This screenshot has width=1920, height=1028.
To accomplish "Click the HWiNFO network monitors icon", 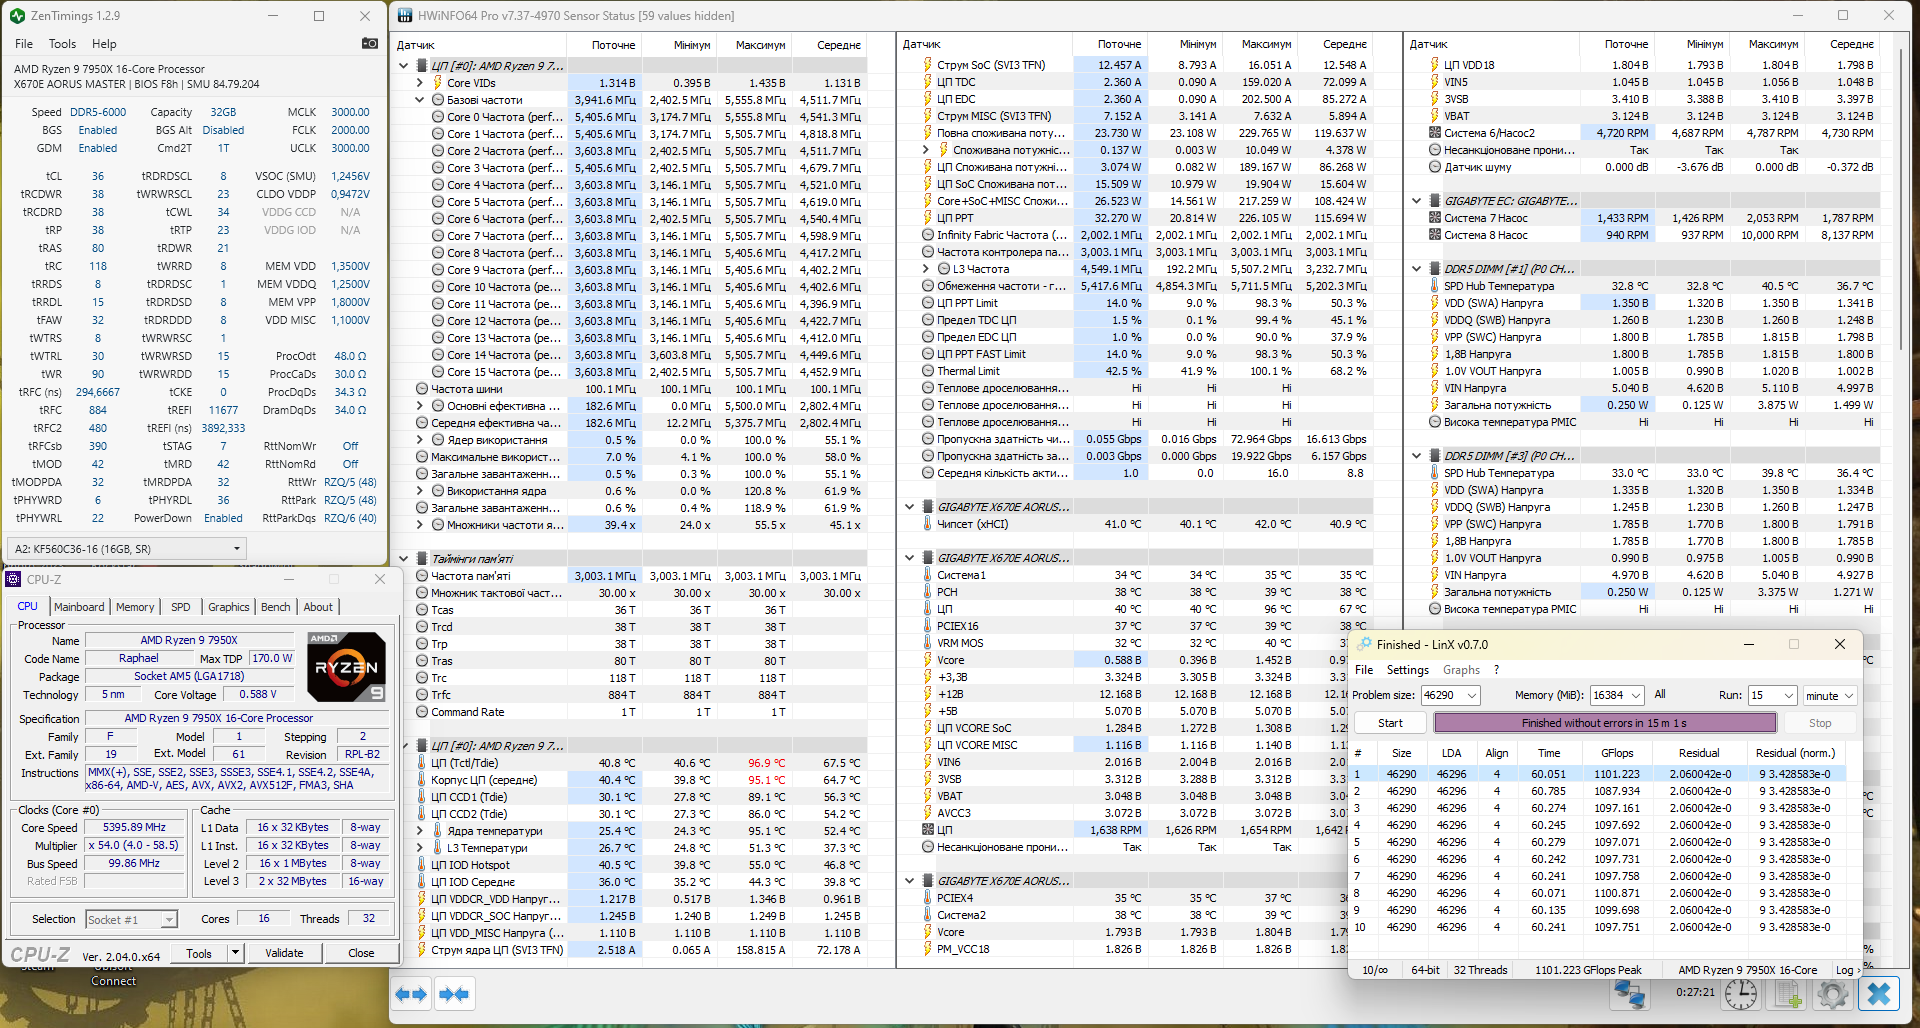I will [1630, 994].
